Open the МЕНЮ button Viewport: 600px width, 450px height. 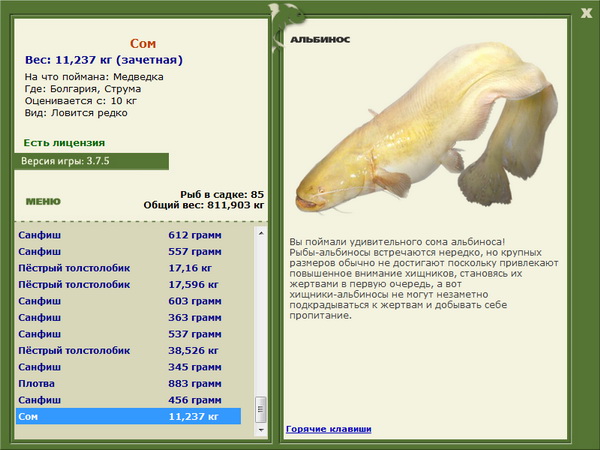tap(43, 202)
